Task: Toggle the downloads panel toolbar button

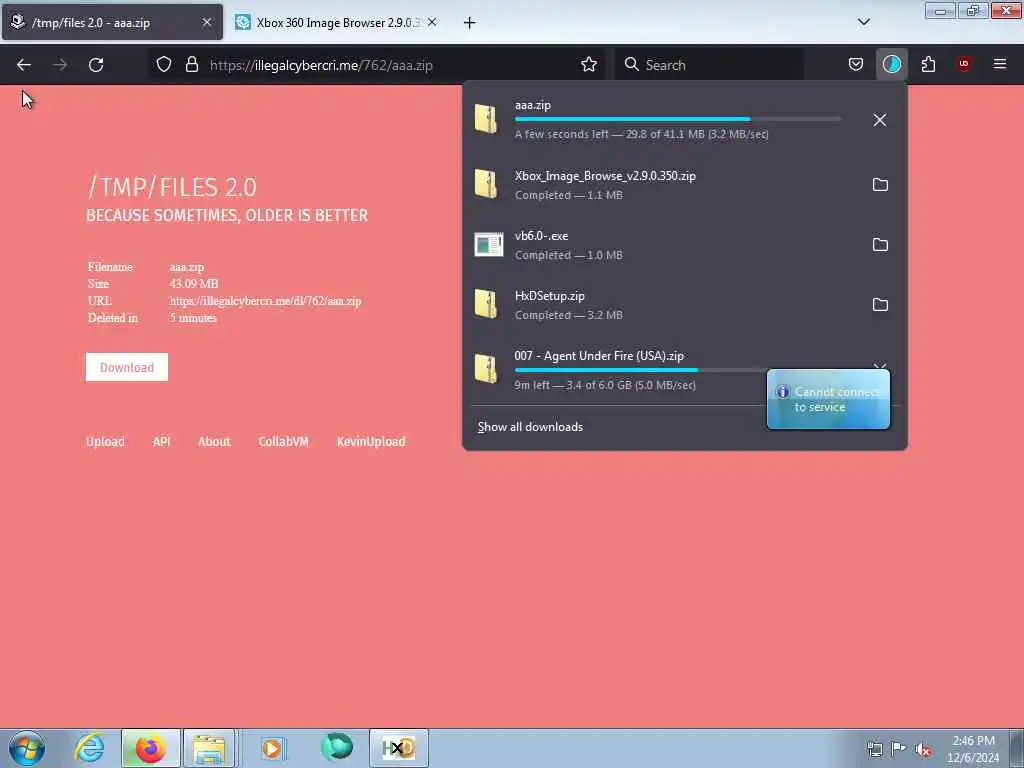Action: (891, 64)
